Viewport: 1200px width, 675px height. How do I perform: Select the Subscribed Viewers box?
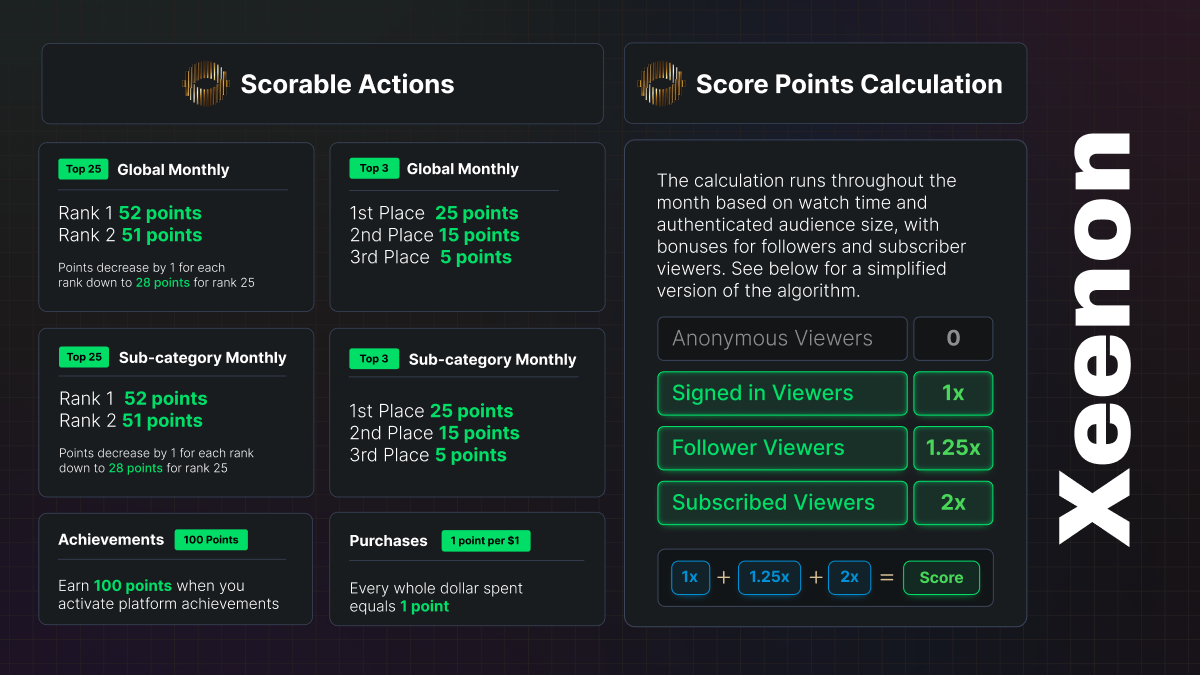pyautogui.click(x=782, y=503)
